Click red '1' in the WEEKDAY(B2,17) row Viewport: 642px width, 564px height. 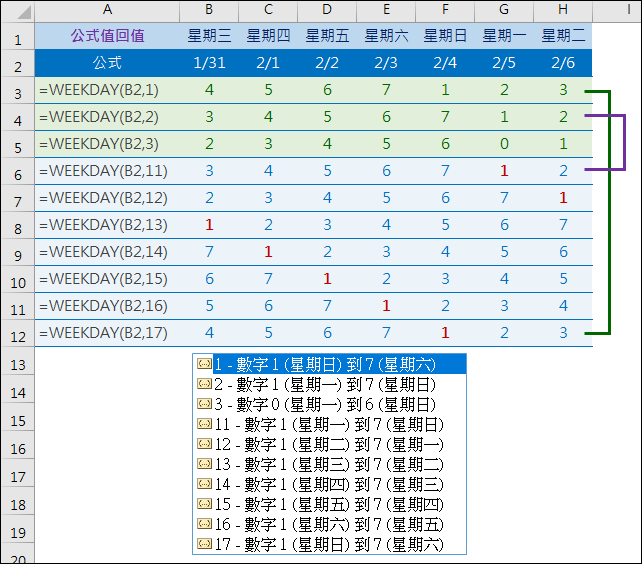(x=445, y=333)
